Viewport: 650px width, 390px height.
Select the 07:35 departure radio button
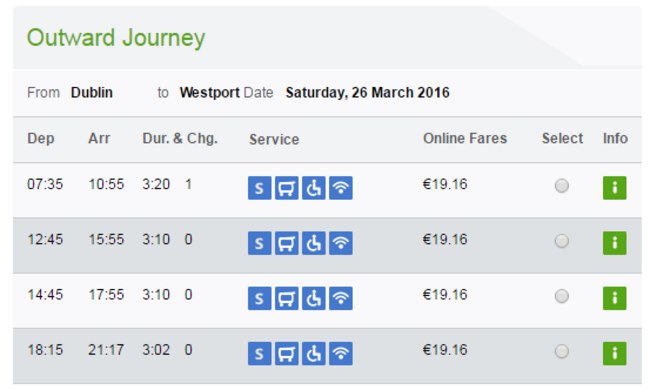[x=562, y=186]
